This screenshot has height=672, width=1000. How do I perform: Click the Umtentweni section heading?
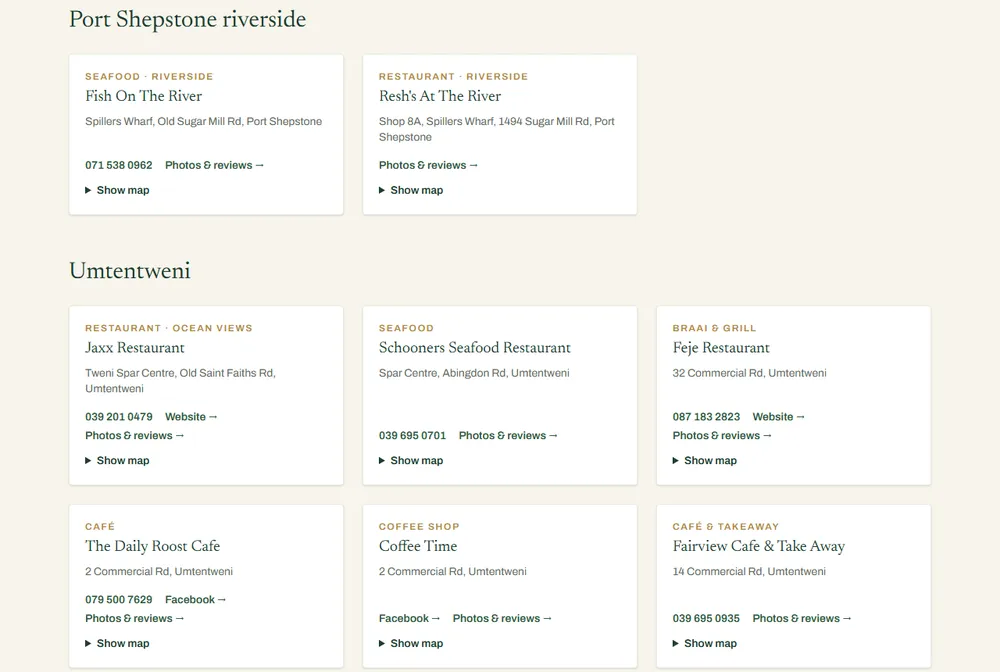tap(130, 271)
